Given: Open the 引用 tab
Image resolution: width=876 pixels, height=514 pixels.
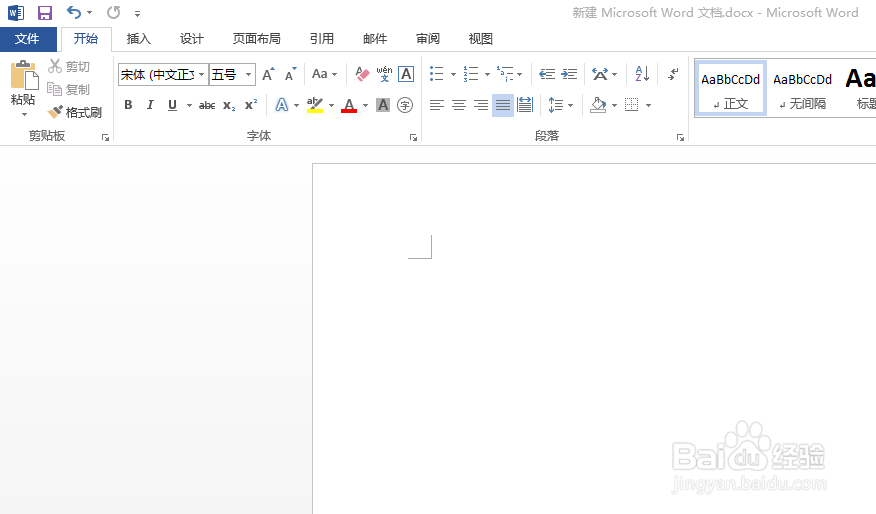Looking at the screenshot, I should pos(322,39).
